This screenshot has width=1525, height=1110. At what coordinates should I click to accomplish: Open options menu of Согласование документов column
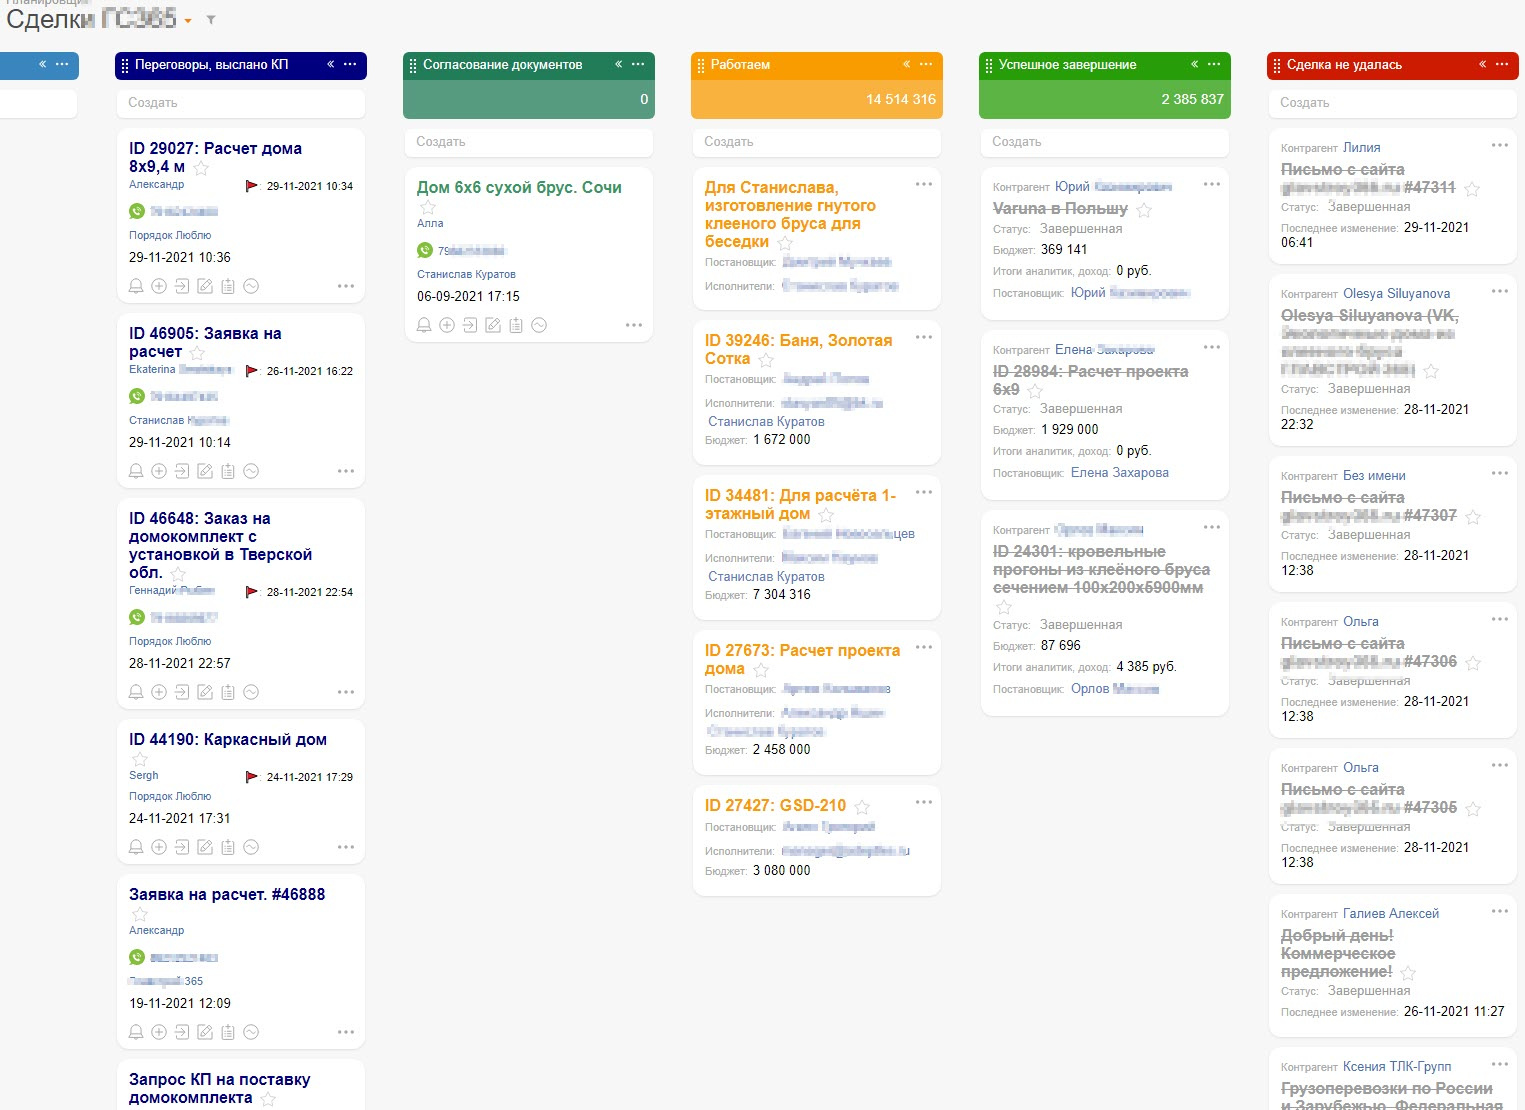638,64
